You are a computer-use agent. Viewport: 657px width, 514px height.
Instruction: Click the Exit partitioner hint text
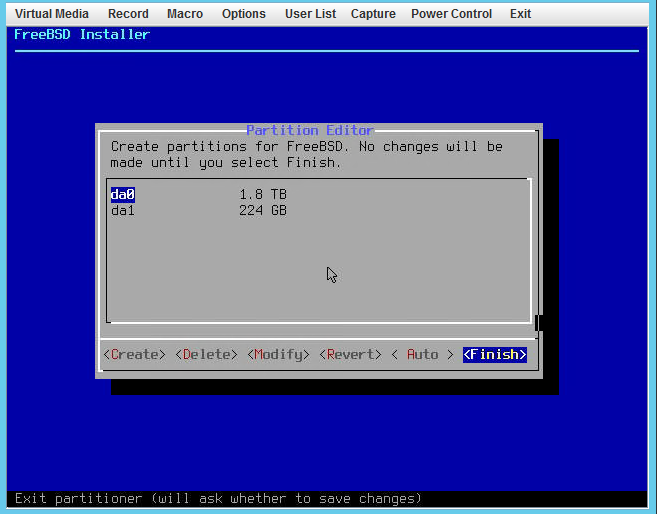tap(218, 499)
